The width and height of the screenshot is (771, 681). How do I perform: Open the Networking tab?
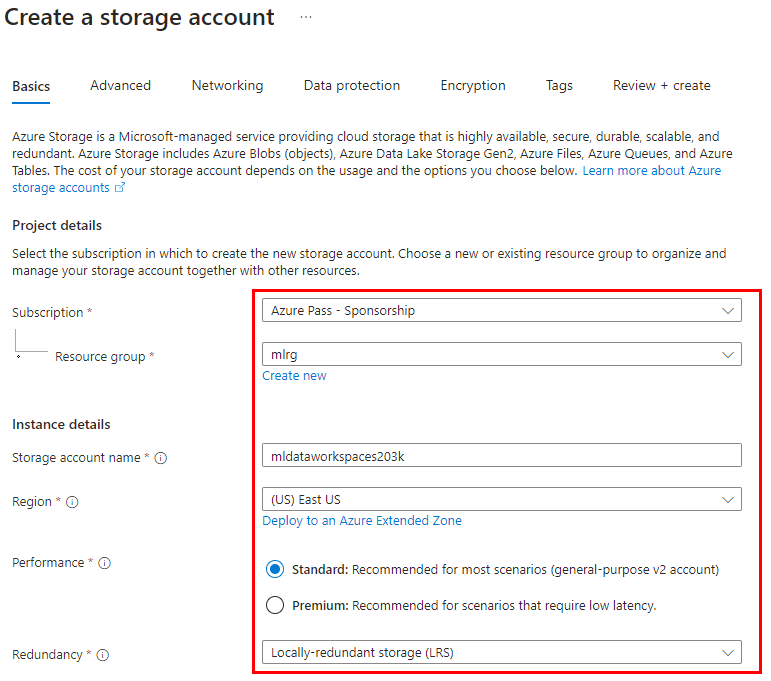click(x=227, y=86)
